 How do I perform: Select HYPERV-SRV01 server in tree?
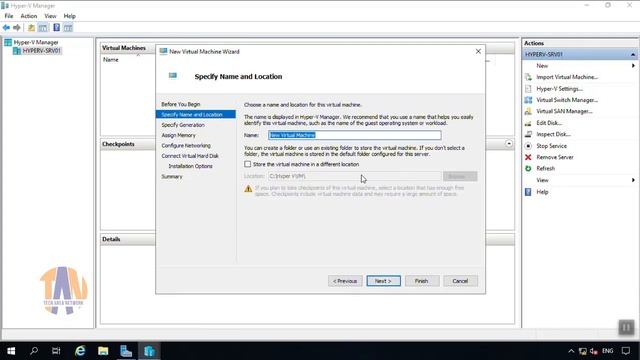click(x=41, y=51)
